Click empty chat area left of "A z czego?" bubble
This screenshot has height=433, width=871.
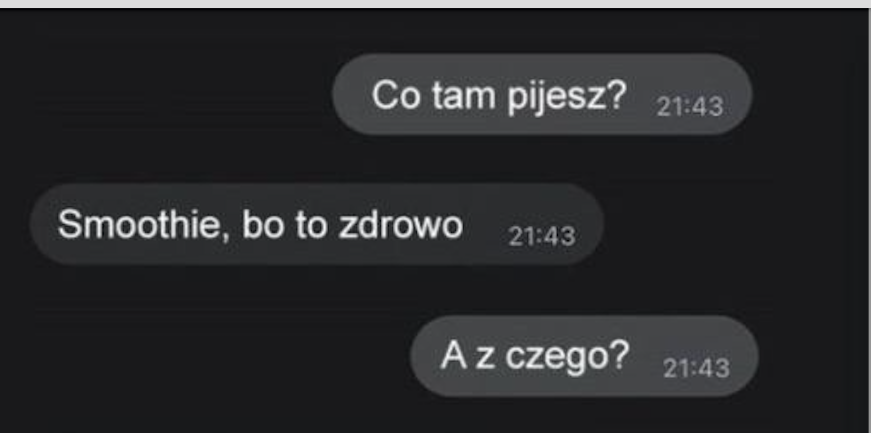pyautogui.click(x=206, y=356)
